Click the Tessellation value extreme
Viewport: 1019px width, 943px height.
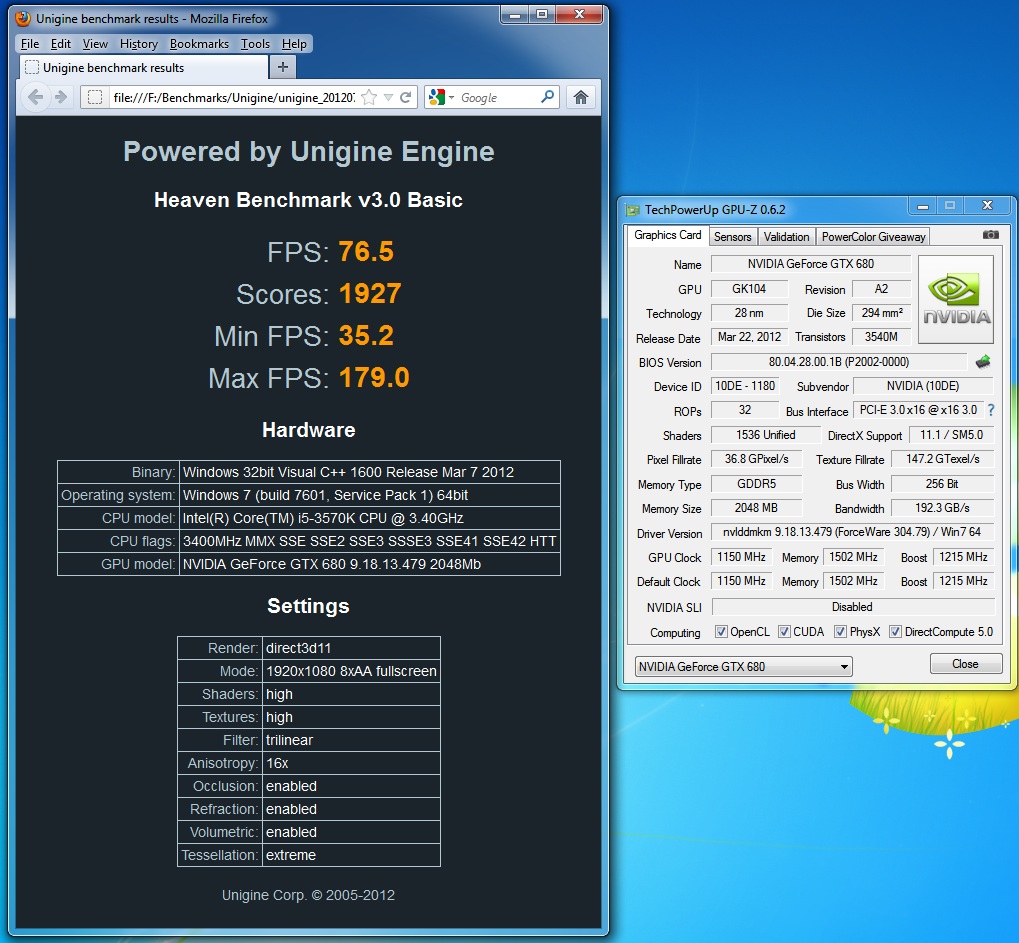tap(290, 855)
